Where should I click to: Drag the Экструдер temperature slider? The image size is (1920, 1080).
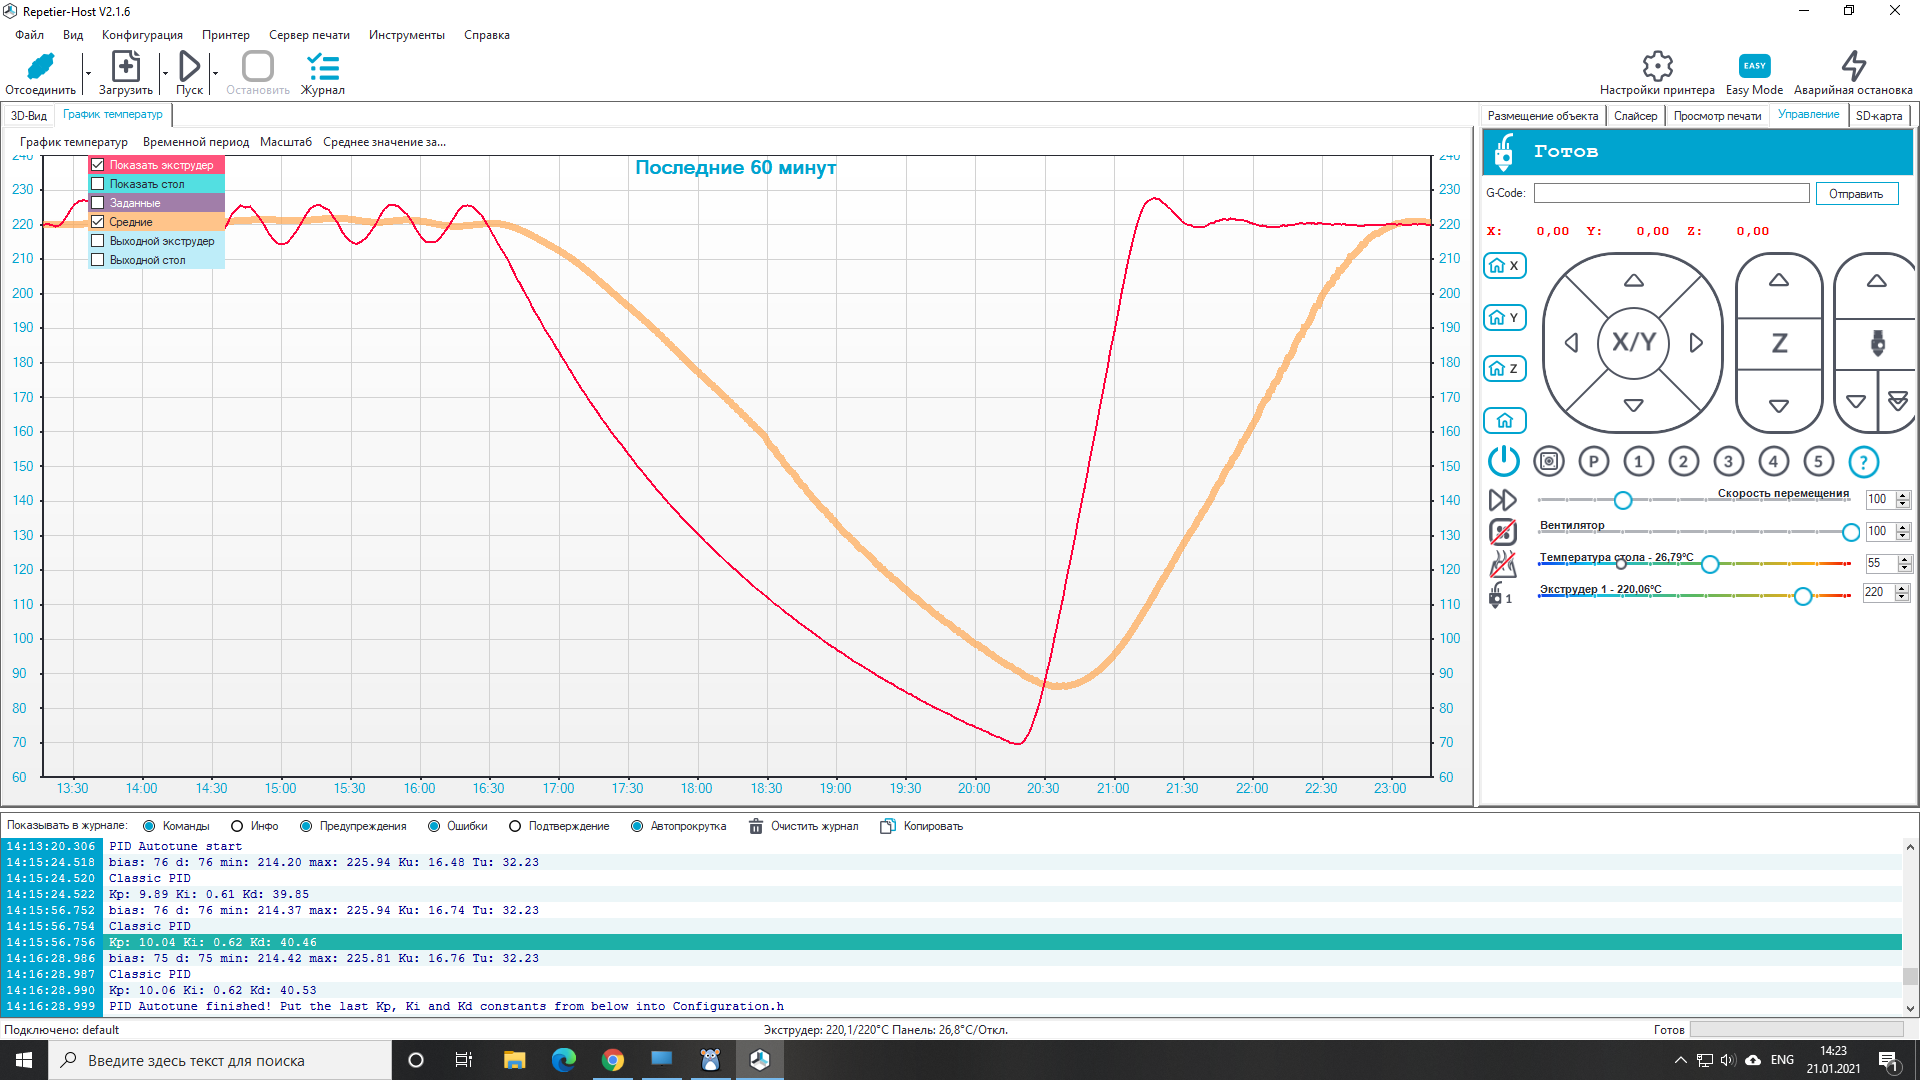point(1799,595)
